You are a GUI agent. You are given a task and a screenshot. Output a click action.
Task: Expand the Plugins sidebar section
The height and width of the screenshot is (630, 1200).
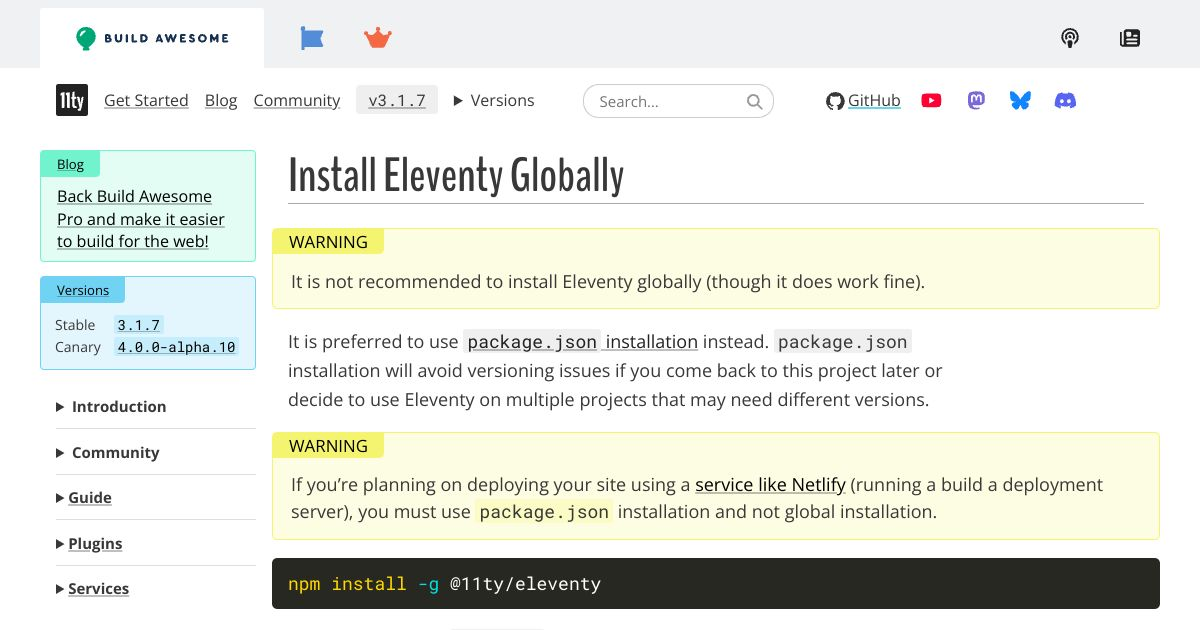click(x=89, y=543)
